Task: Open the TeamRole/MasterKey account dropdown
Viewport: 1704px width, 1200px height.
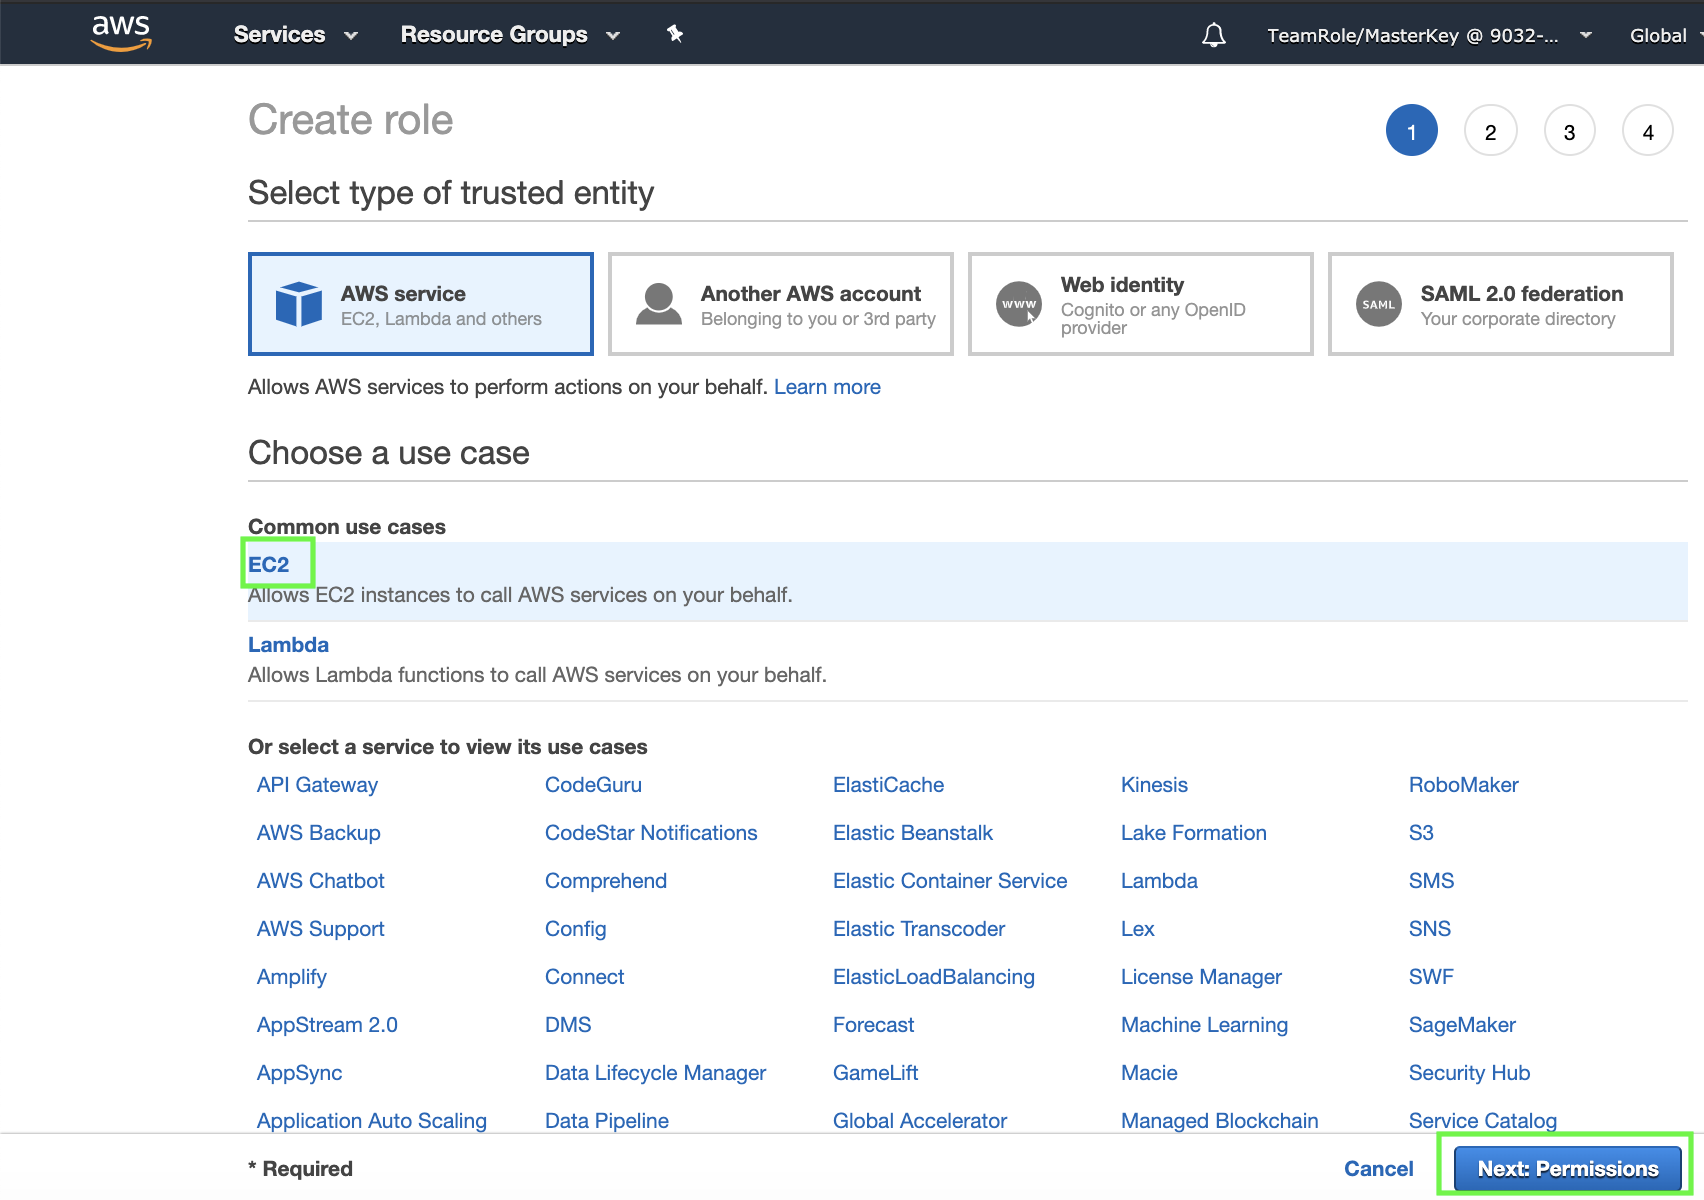Action: coord(1429,35)
